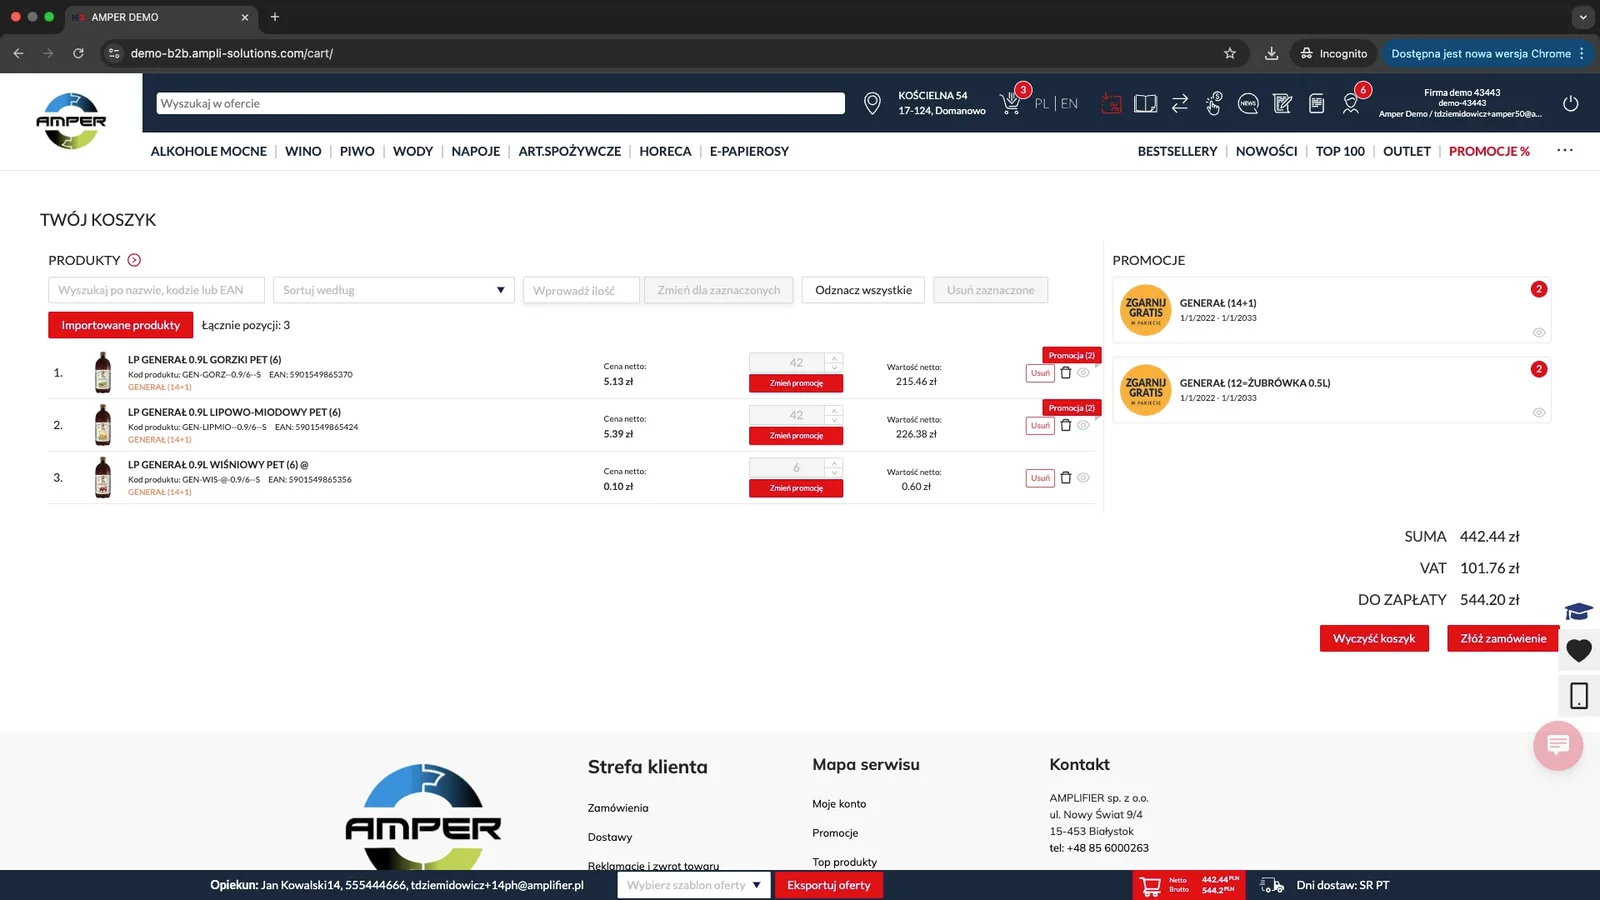
Task: Open the documents page icon in header
Action: click(x=1317, y=103)
